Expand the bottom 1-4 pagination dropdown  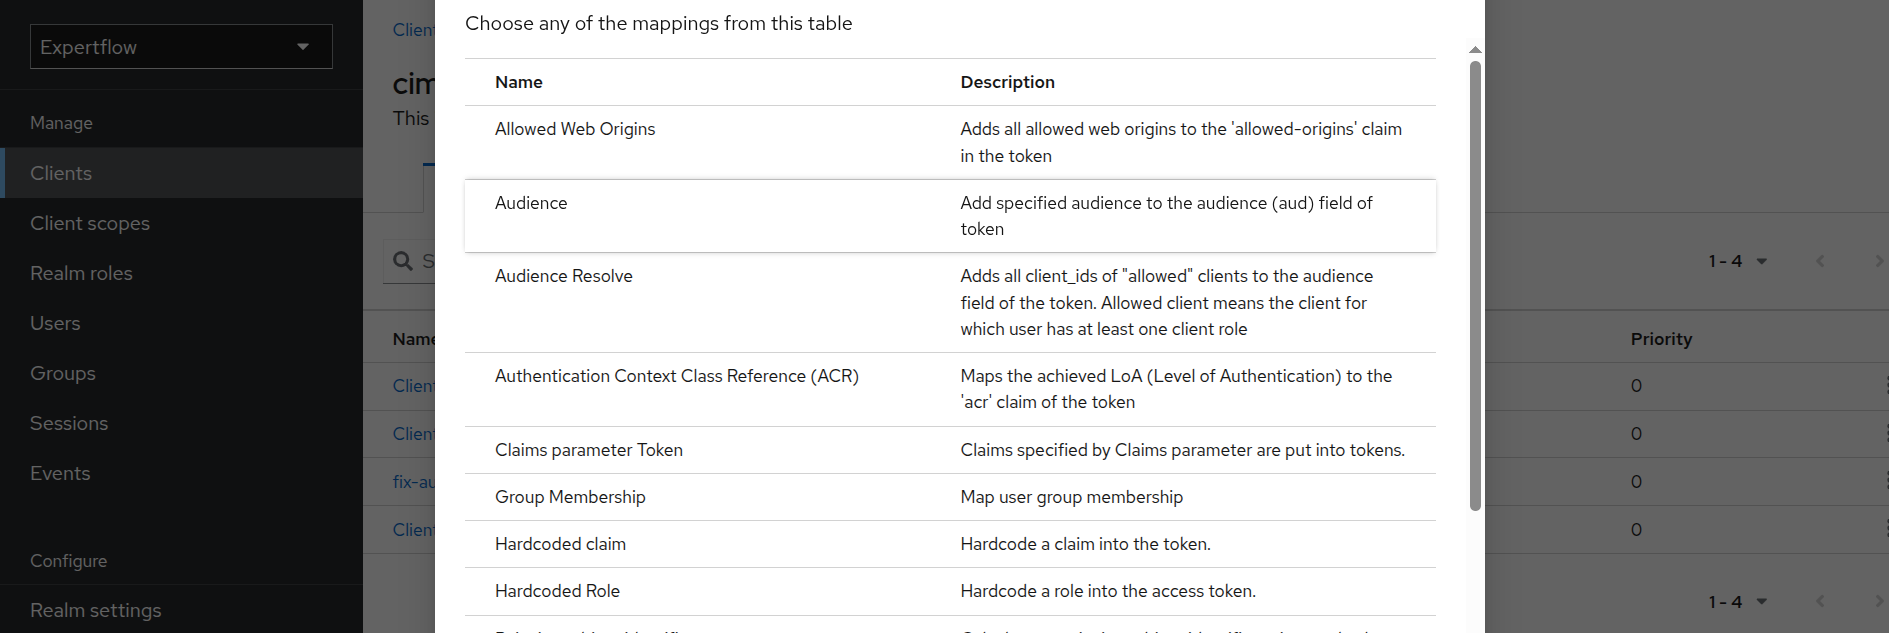click(x=1738, y=601)
